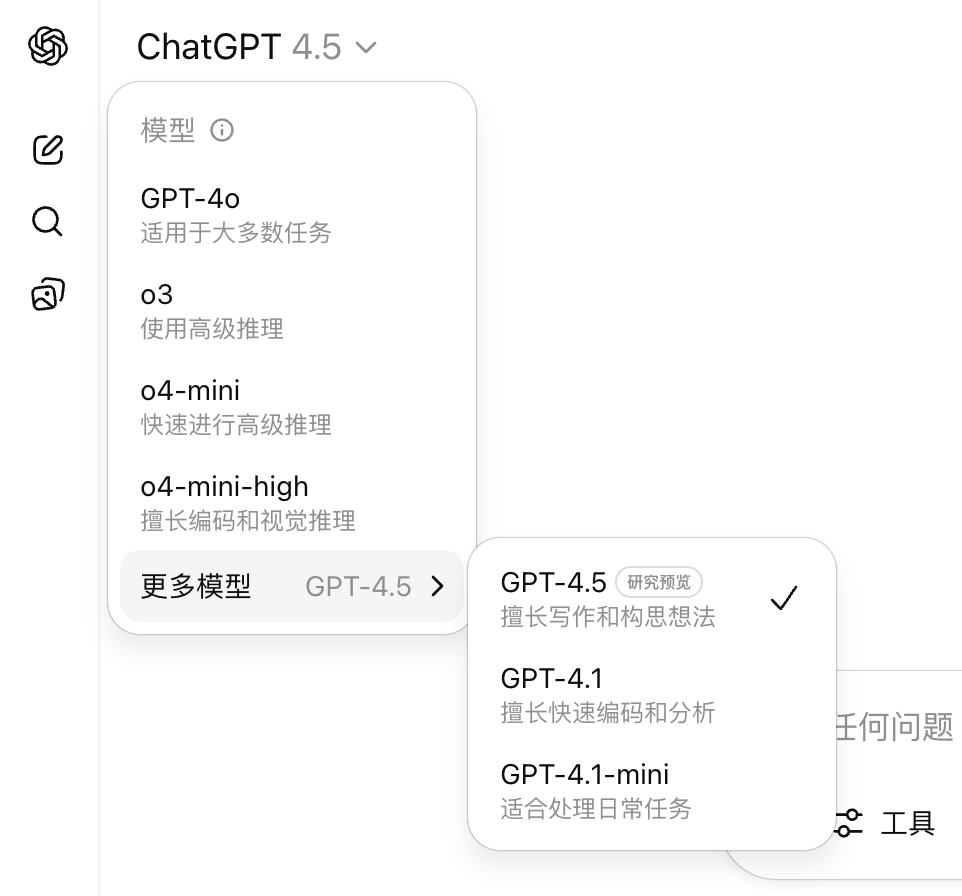Click the checkmark beside GPT-4.5
The width and height of the screenshot is (962, 896).
point(784,598)
